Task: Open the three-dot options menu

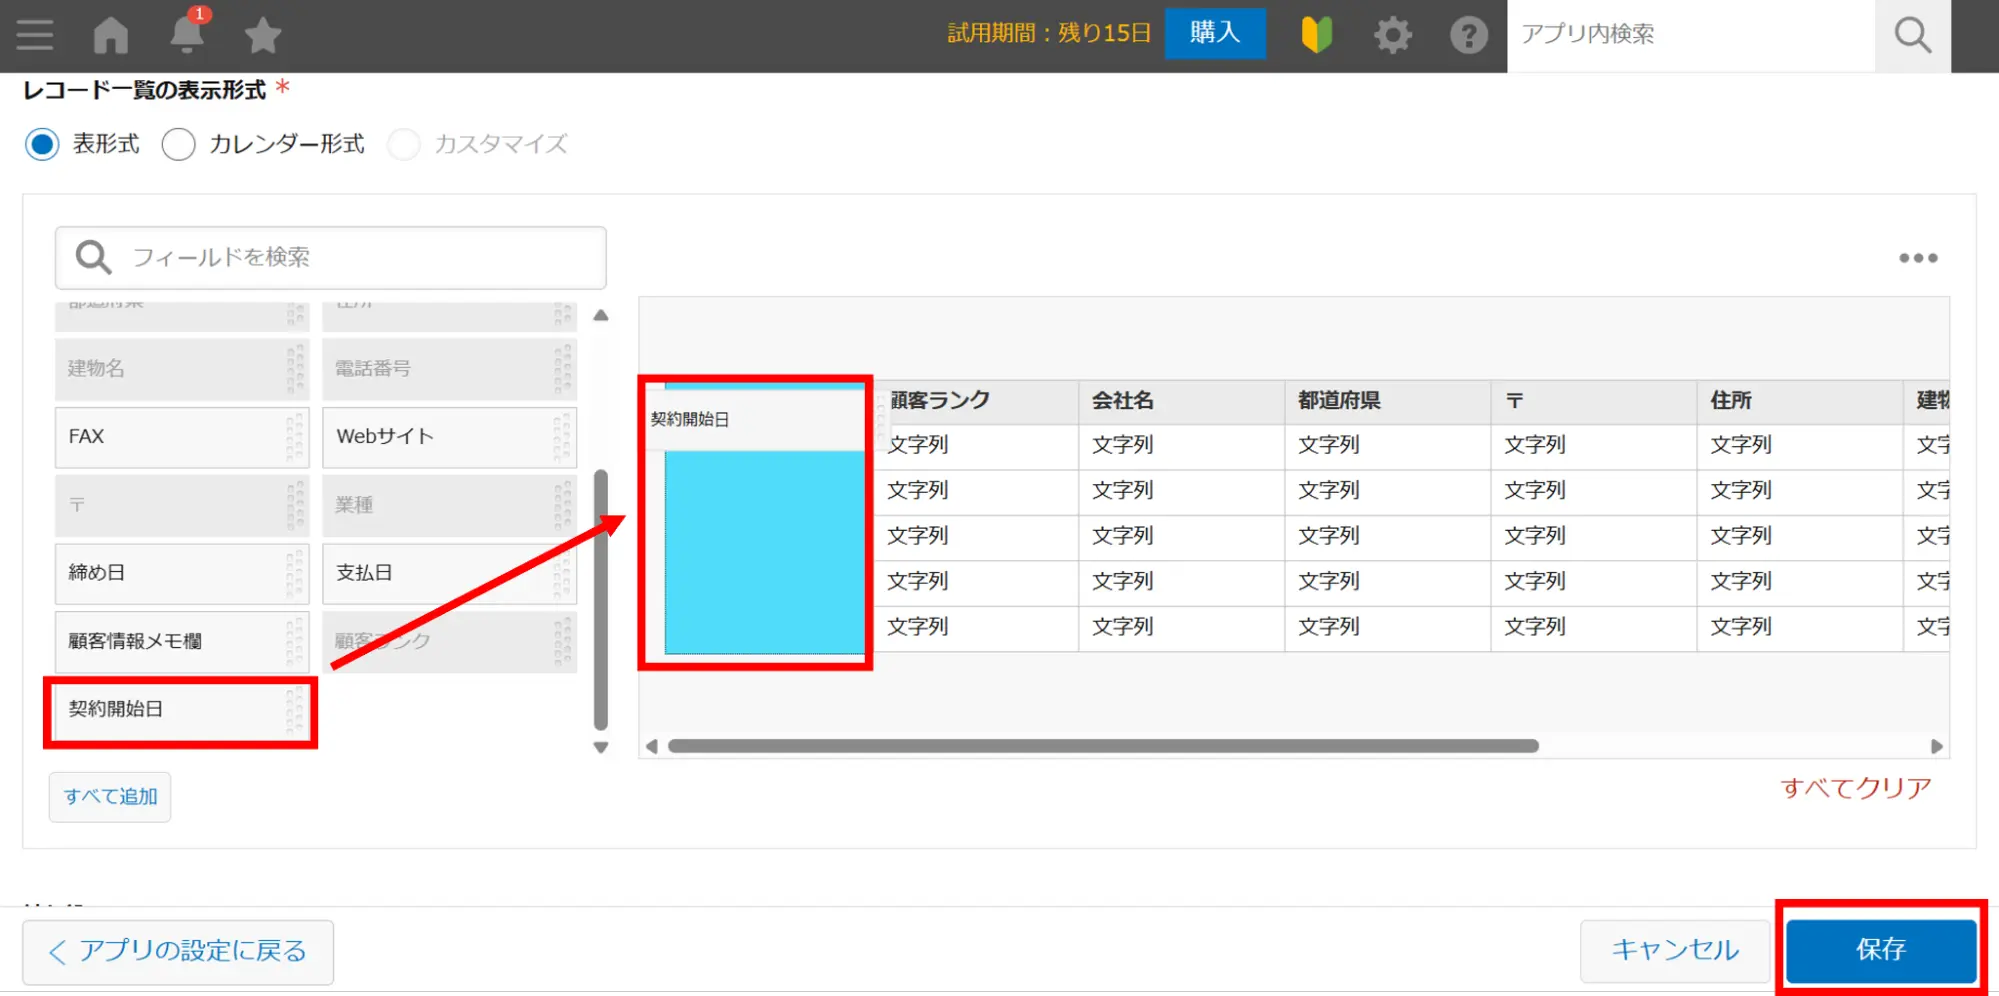Action: click(x=1918, y=258)
